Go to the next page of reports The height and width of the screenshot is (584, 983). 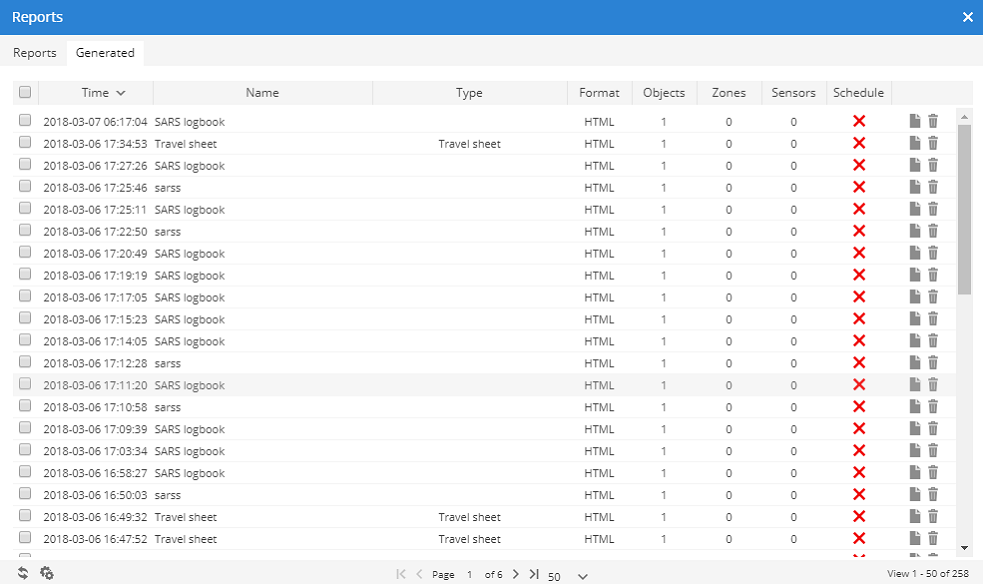[x=516, y=574]
